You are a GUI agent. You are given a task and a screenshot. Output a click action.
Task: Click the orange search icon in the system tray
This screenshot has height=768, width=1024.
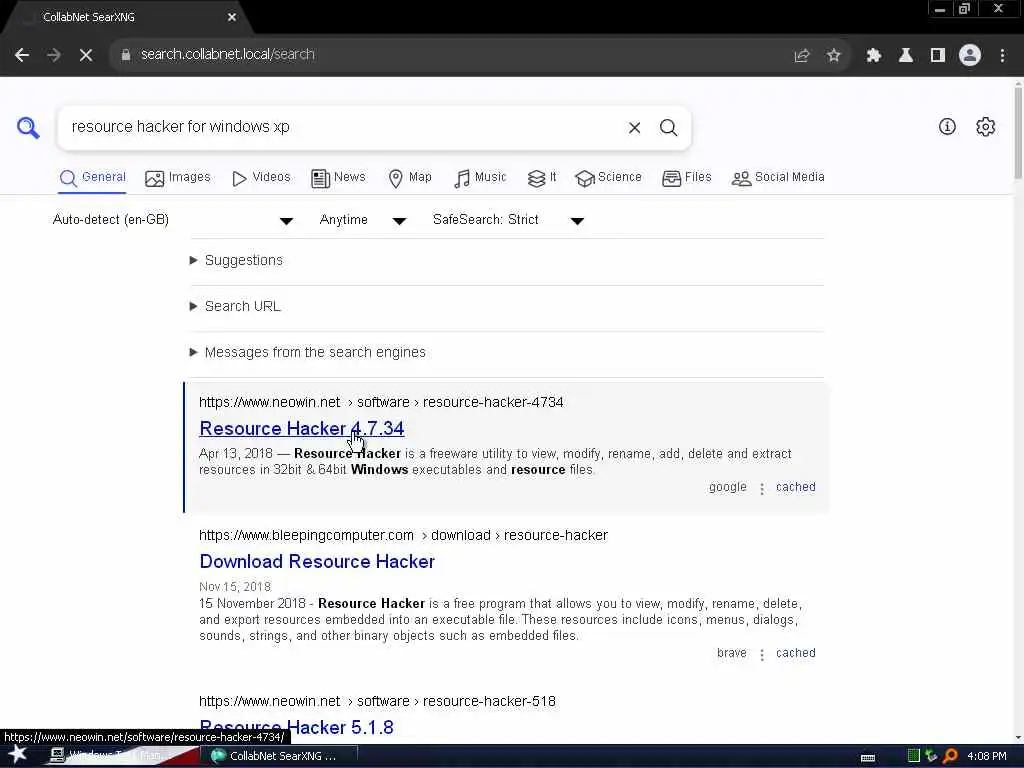pyautogui.click(x=950, y=756)
